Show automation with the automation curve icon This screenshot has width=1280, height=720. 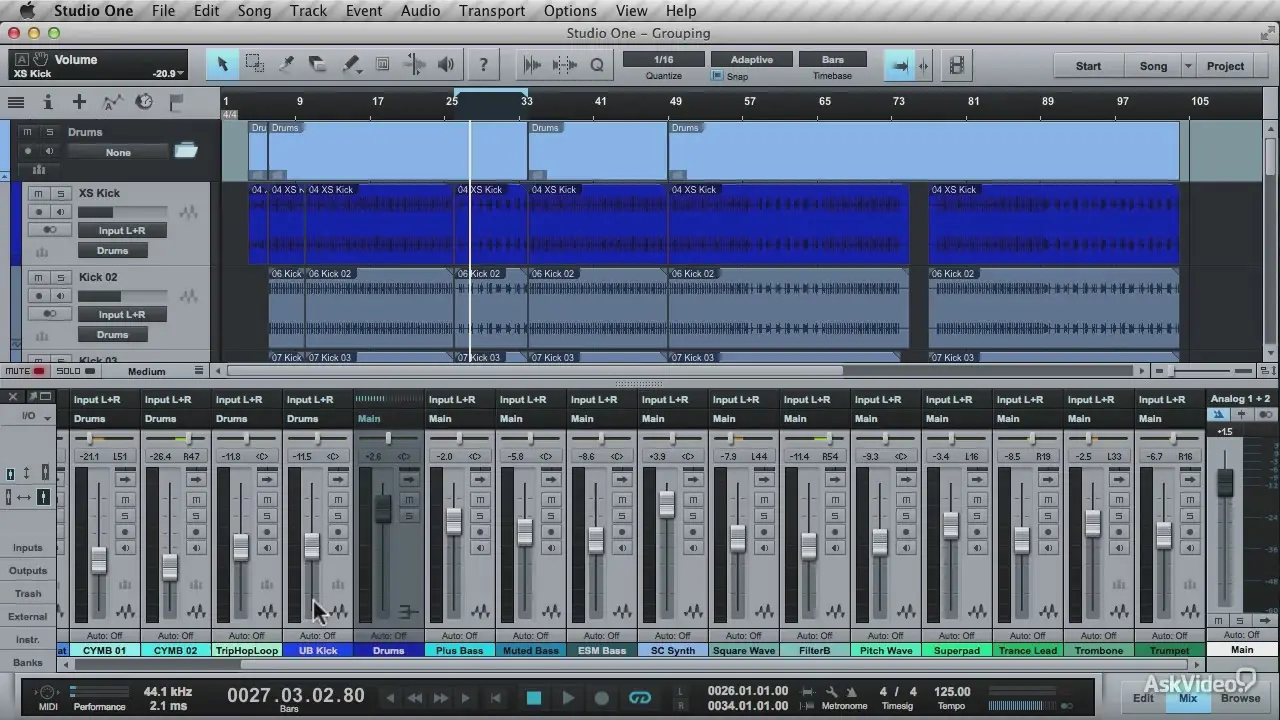point(113,102)
